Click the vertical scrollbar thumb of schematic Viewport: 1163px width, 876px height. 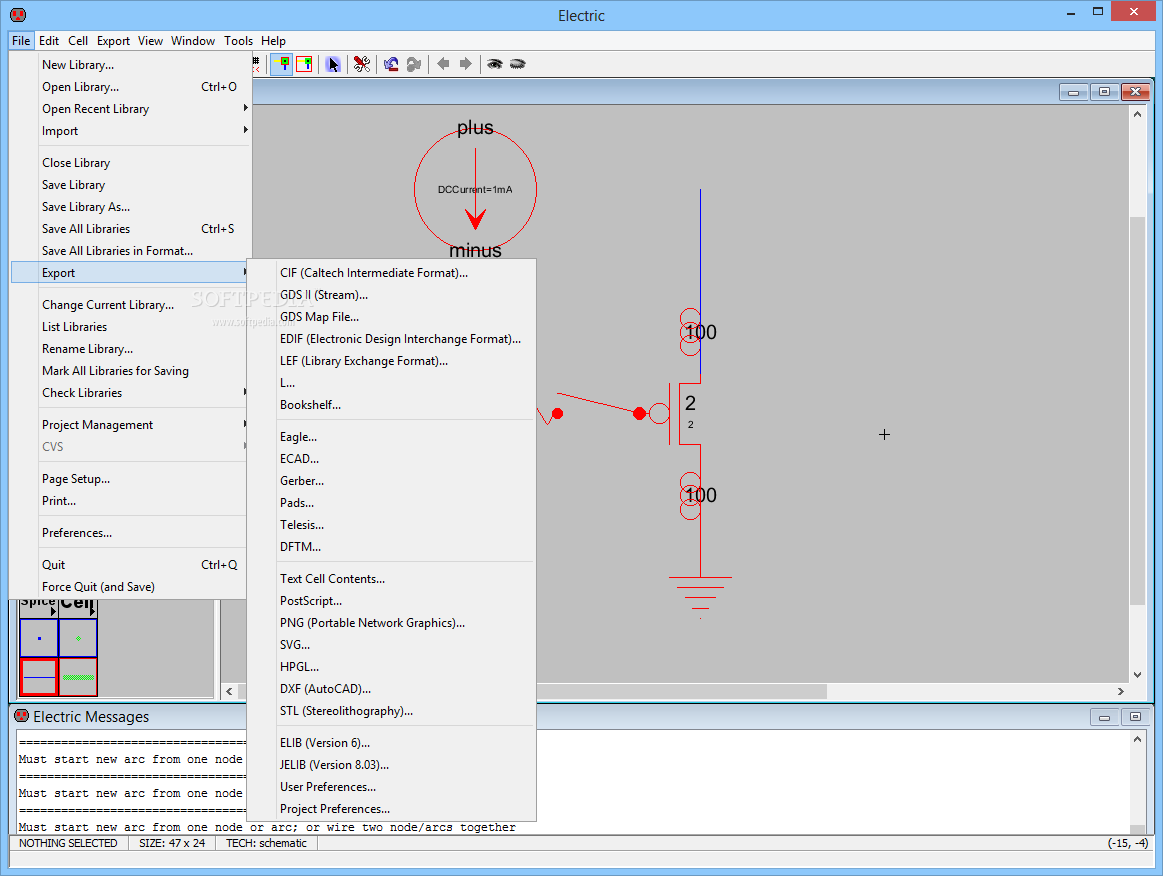[x=1137, y=409]
